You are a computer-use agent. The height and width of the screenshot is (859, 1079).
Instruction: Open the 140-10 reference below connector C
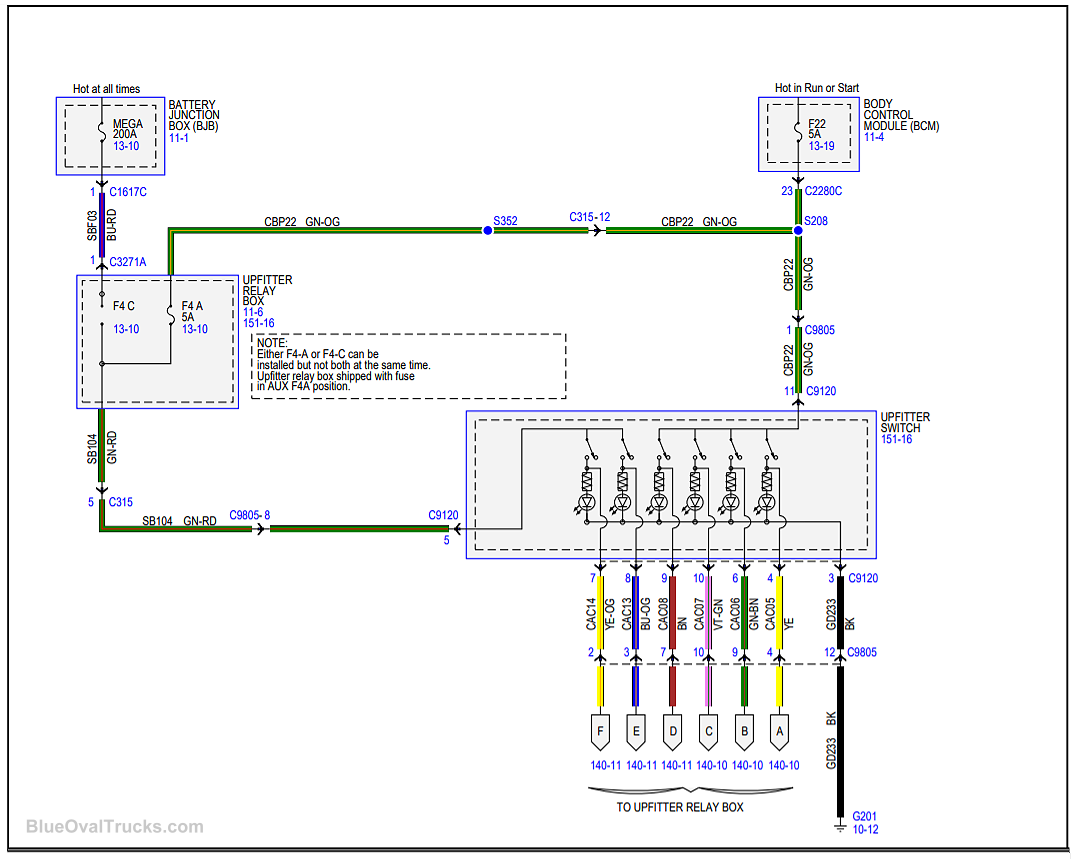pyautogui.click(x=711, y=765)
